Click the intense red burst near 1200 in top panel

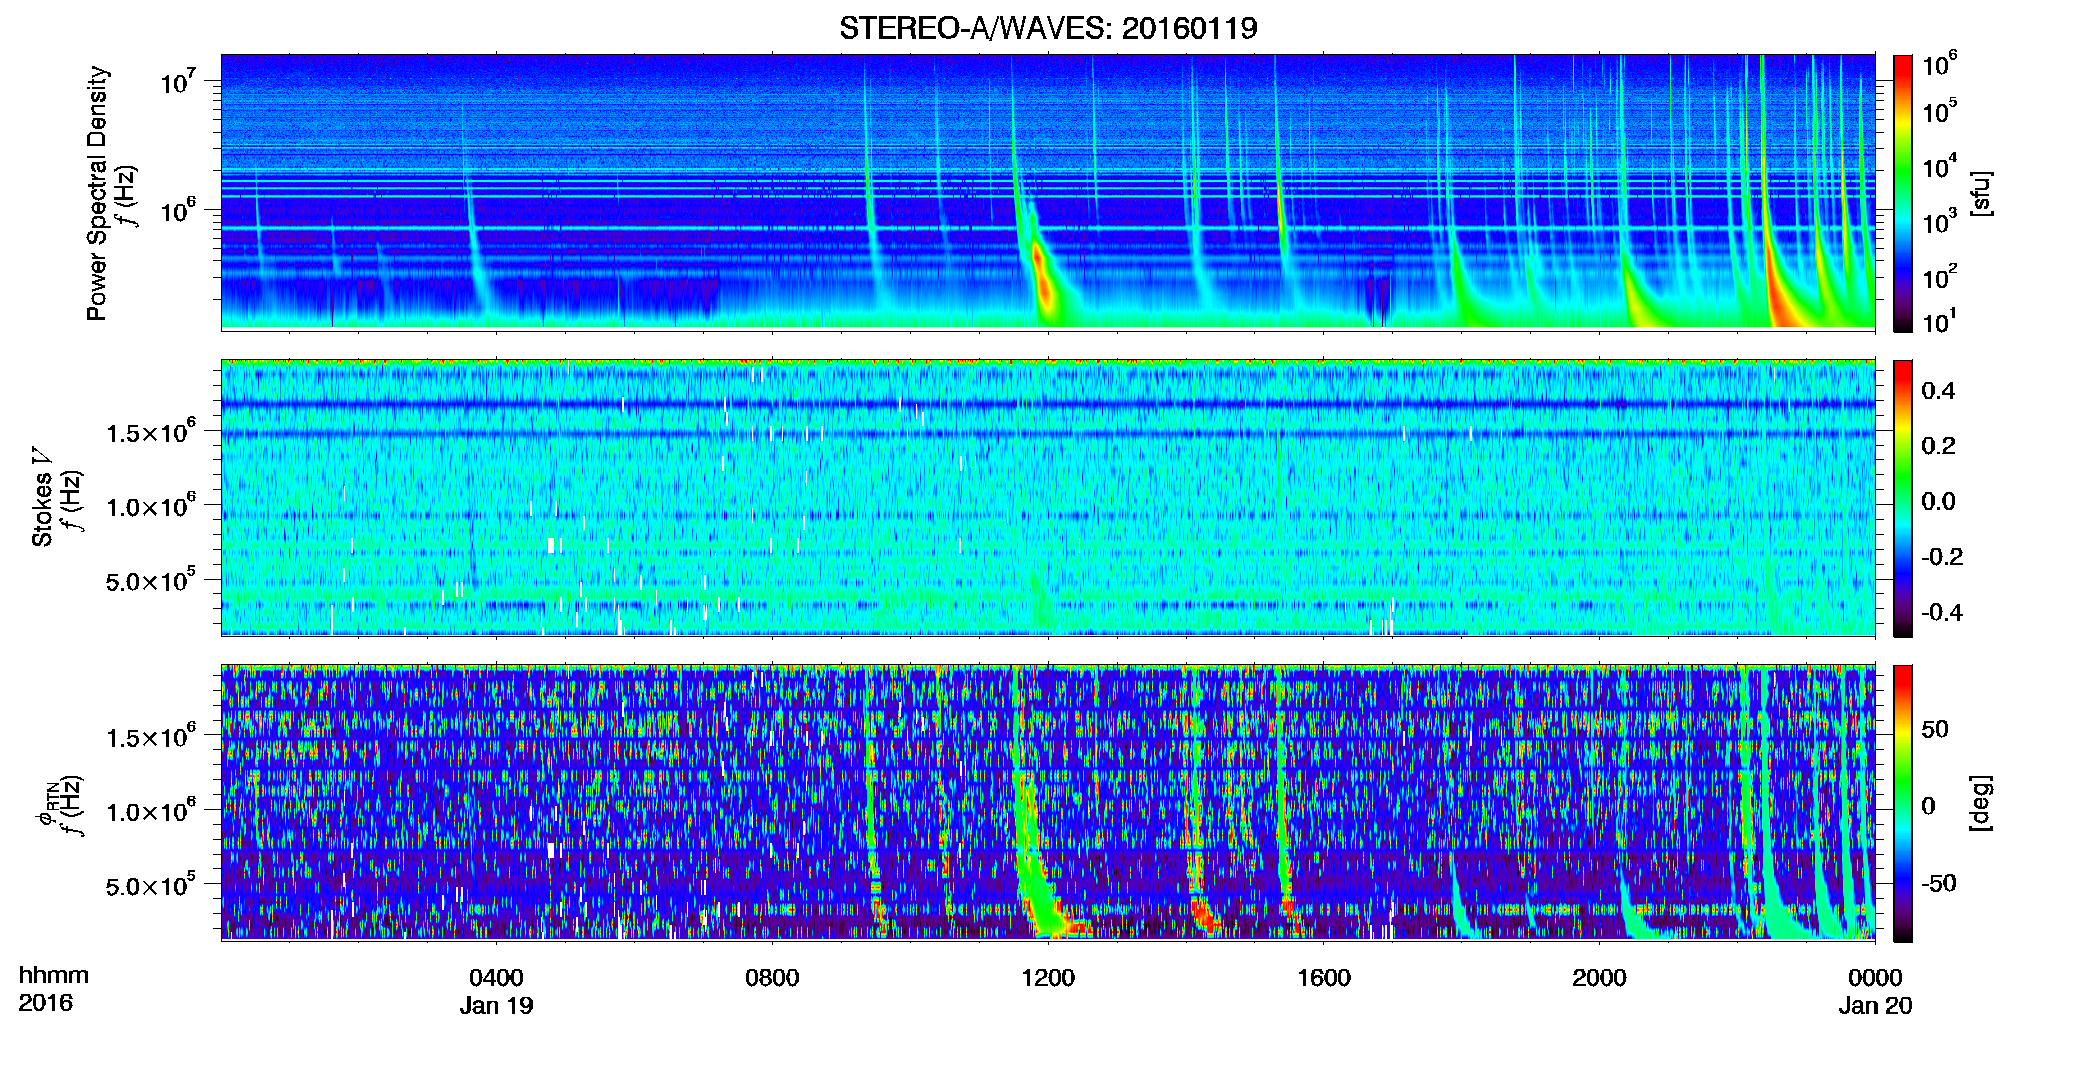[1042, 277]
